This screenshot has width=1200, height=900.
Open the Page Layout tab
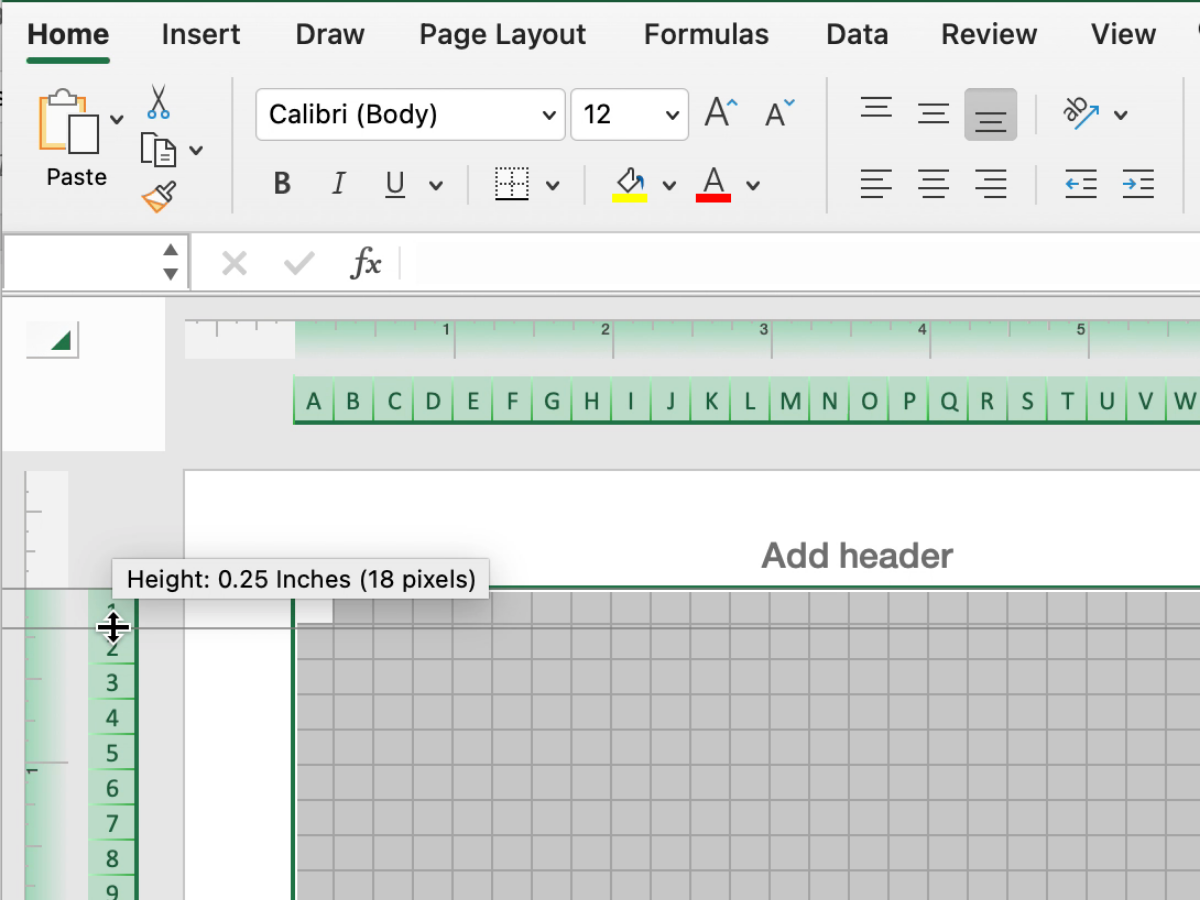point(502,34)
